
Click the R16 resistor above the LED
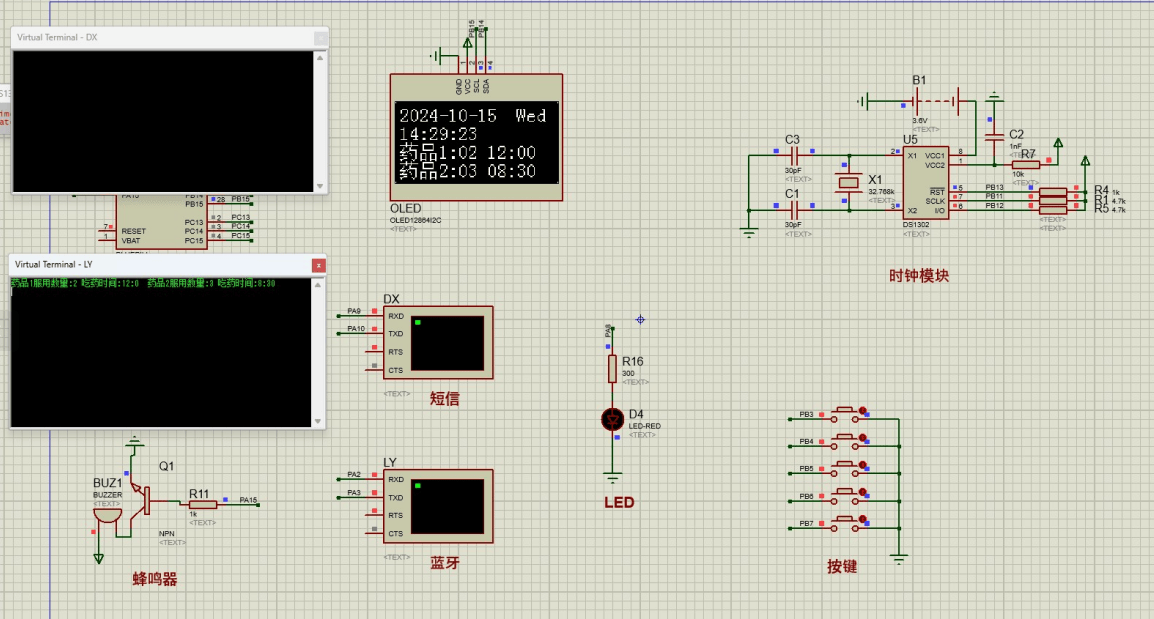(613, 368)
